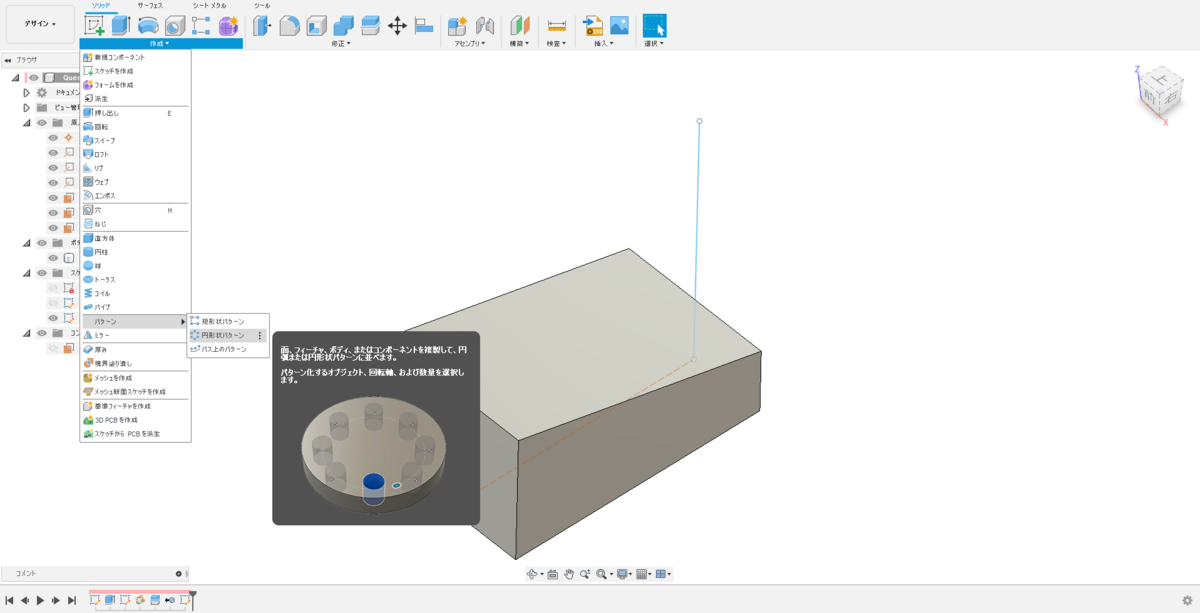Toggle the eye for the スケッチ folder
The width and height of the screenshot is (1200, 613).
[42, 272]
